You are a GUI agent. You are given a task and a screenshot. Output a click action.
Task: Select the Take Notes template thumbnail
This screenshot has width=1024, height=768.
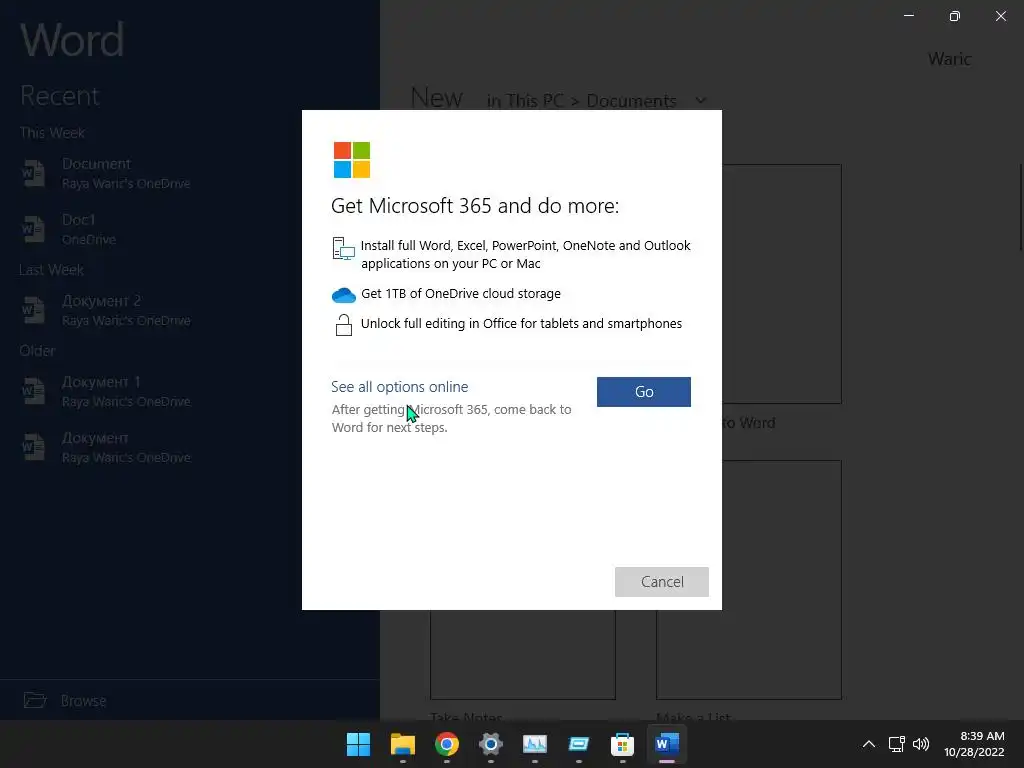tap(522, 654)
